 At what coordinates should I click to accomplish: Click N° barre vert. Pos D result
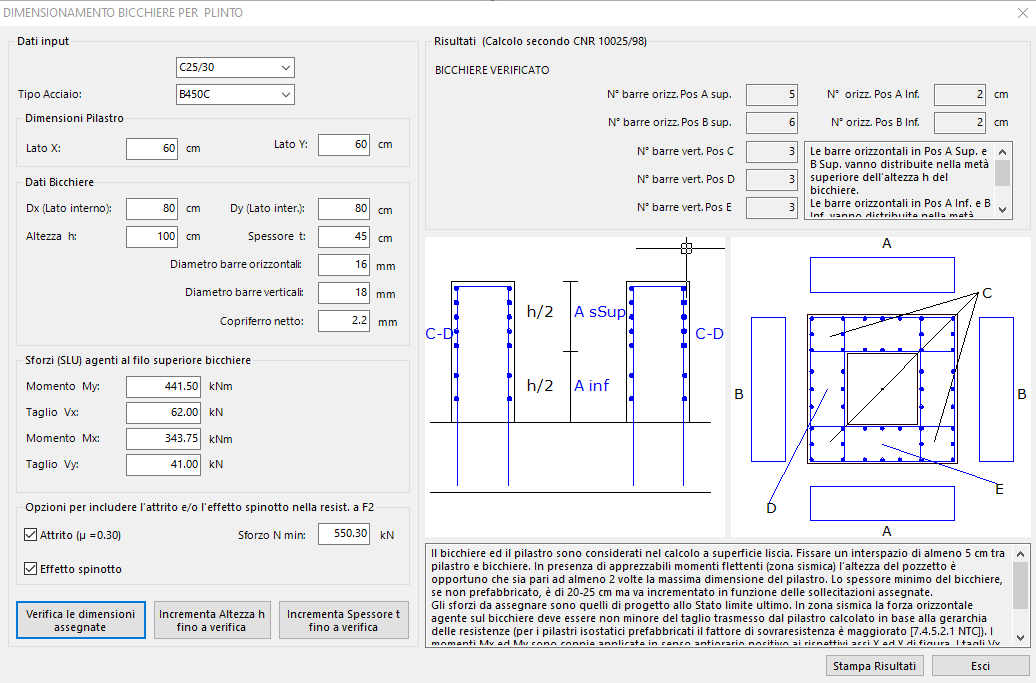(x=772, y=179)
